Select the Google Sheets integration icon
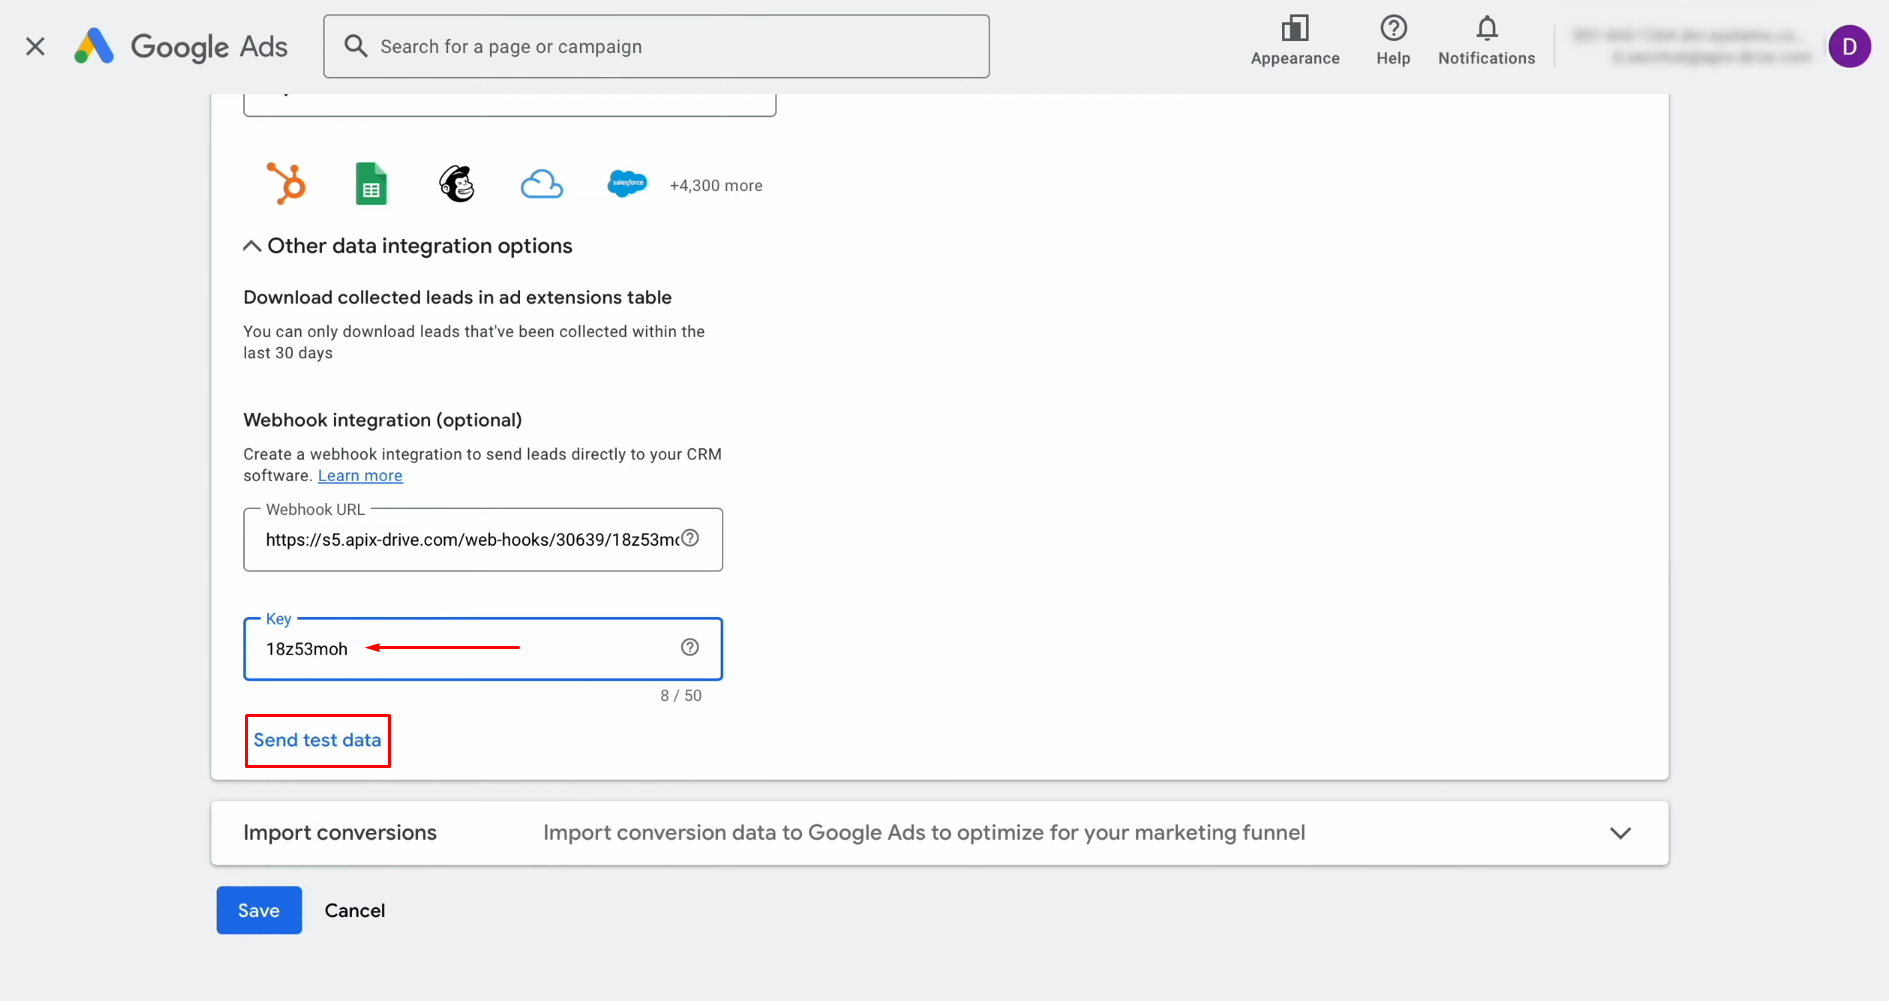This screenshot has width=1889, height=1001. (x=371, y=183)
